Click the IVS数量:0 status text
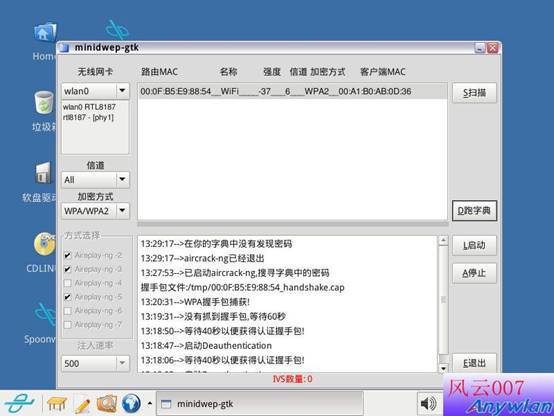 [292, 379]
